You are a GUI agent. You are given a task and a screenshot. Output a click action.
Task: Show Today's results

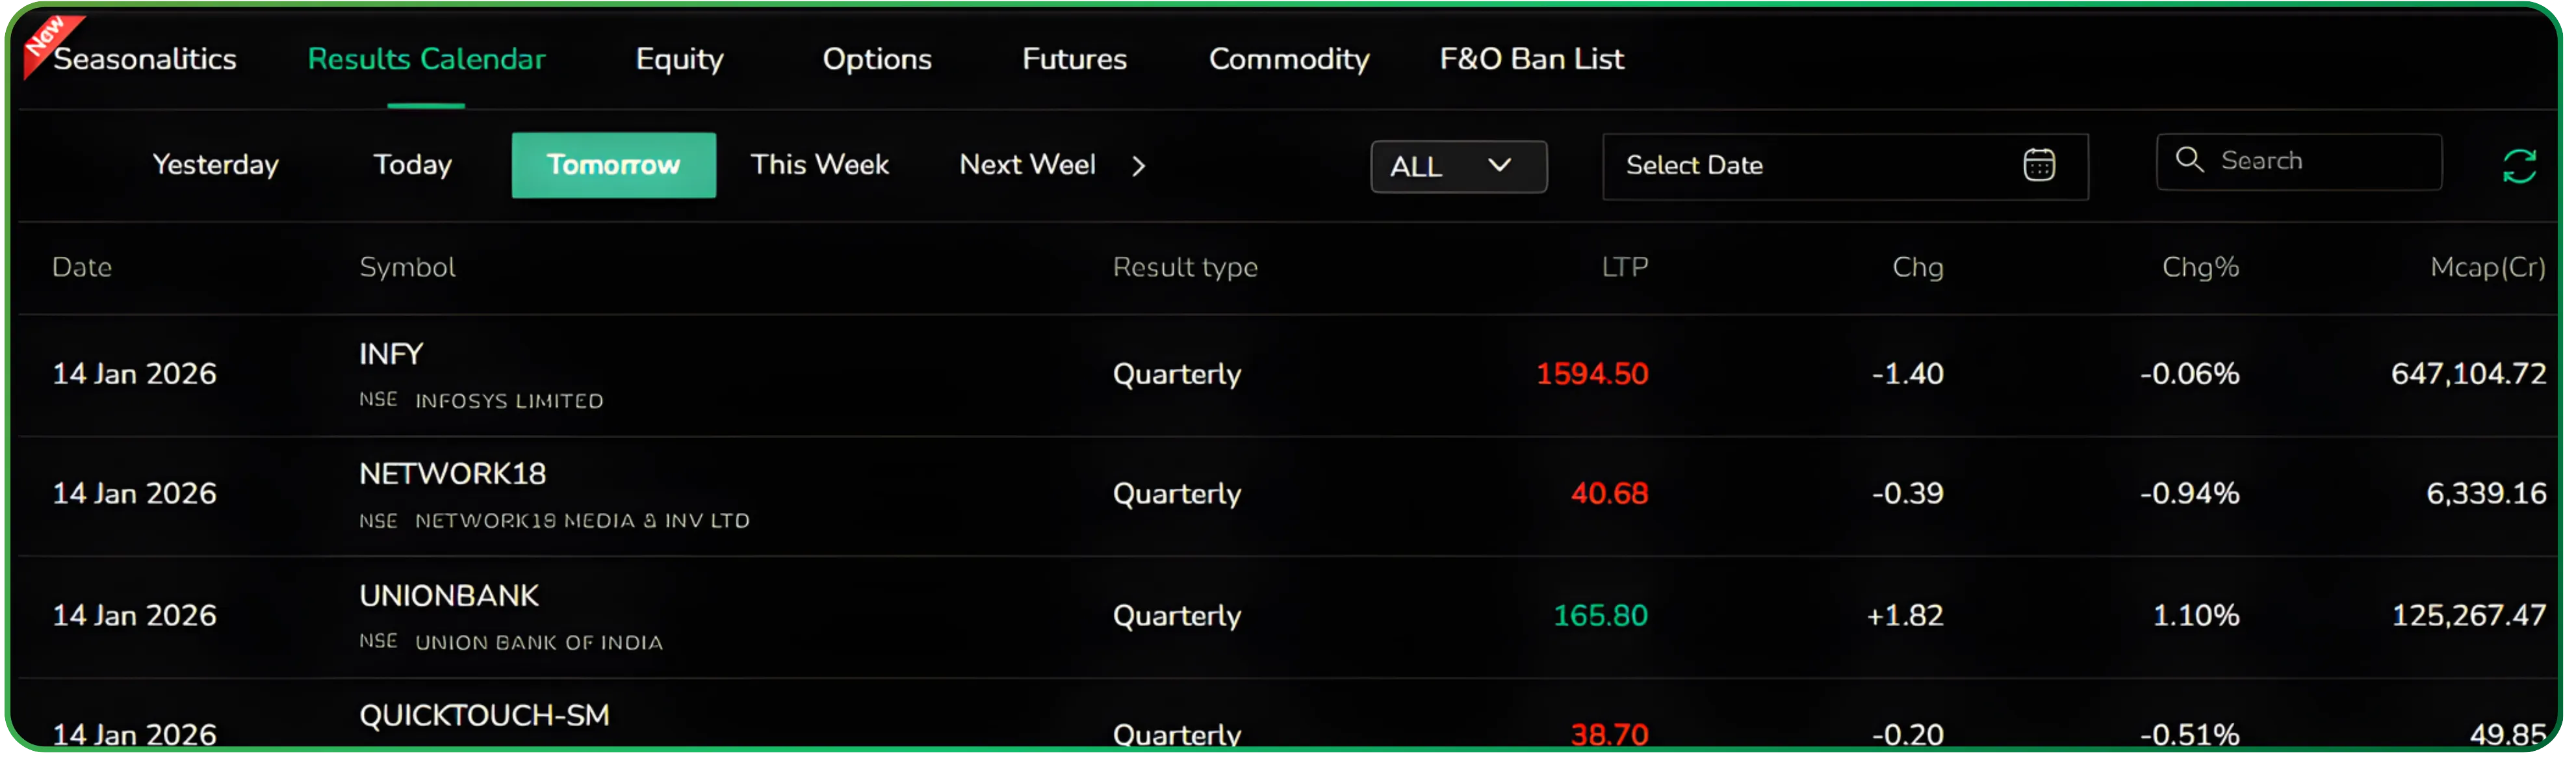pos(412,165)
